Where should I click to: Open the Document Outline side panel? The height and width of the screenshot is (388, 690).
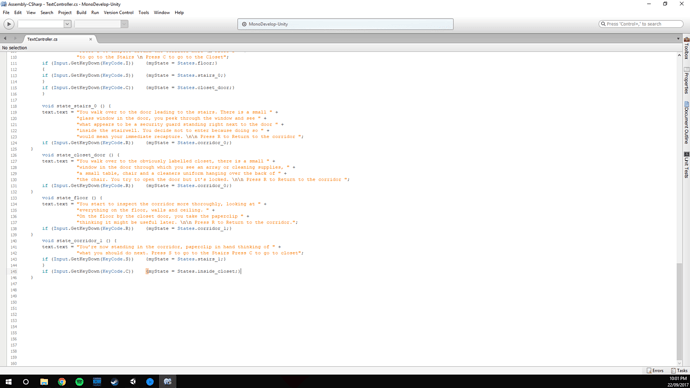point(686,122)
